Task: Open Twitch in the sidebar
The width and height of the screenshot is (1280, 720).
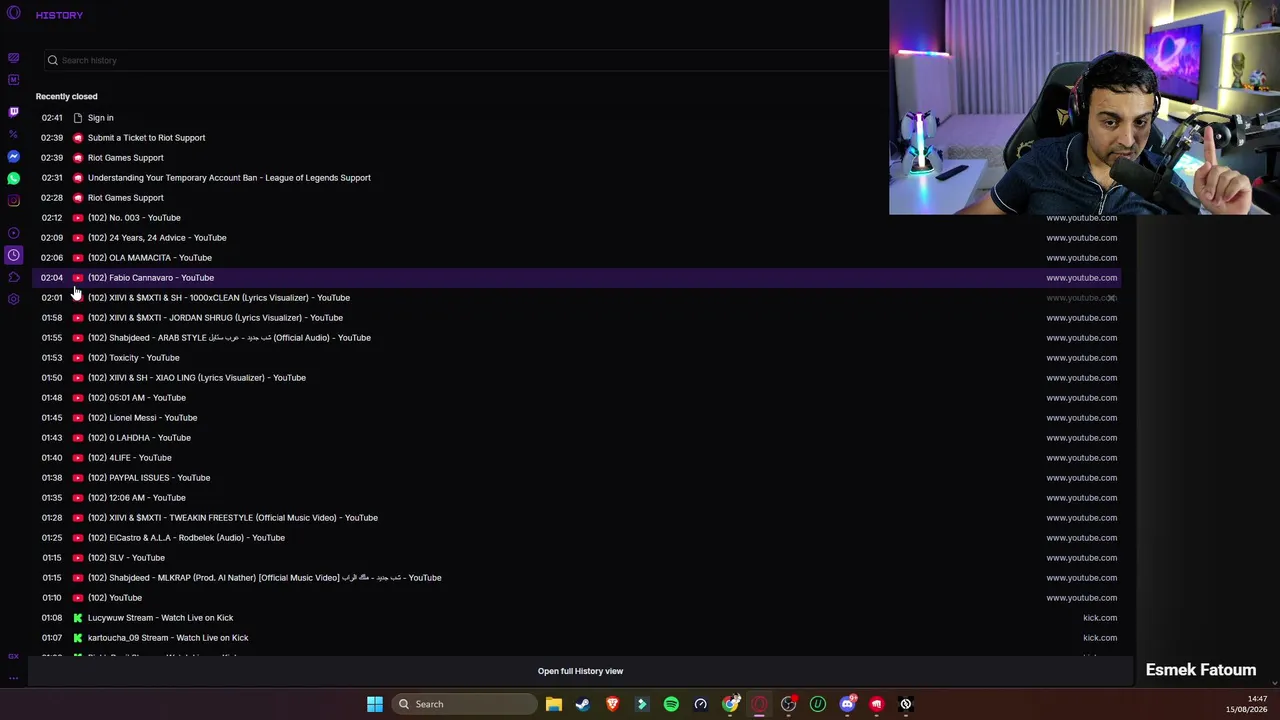Action: tap(13, 112)
